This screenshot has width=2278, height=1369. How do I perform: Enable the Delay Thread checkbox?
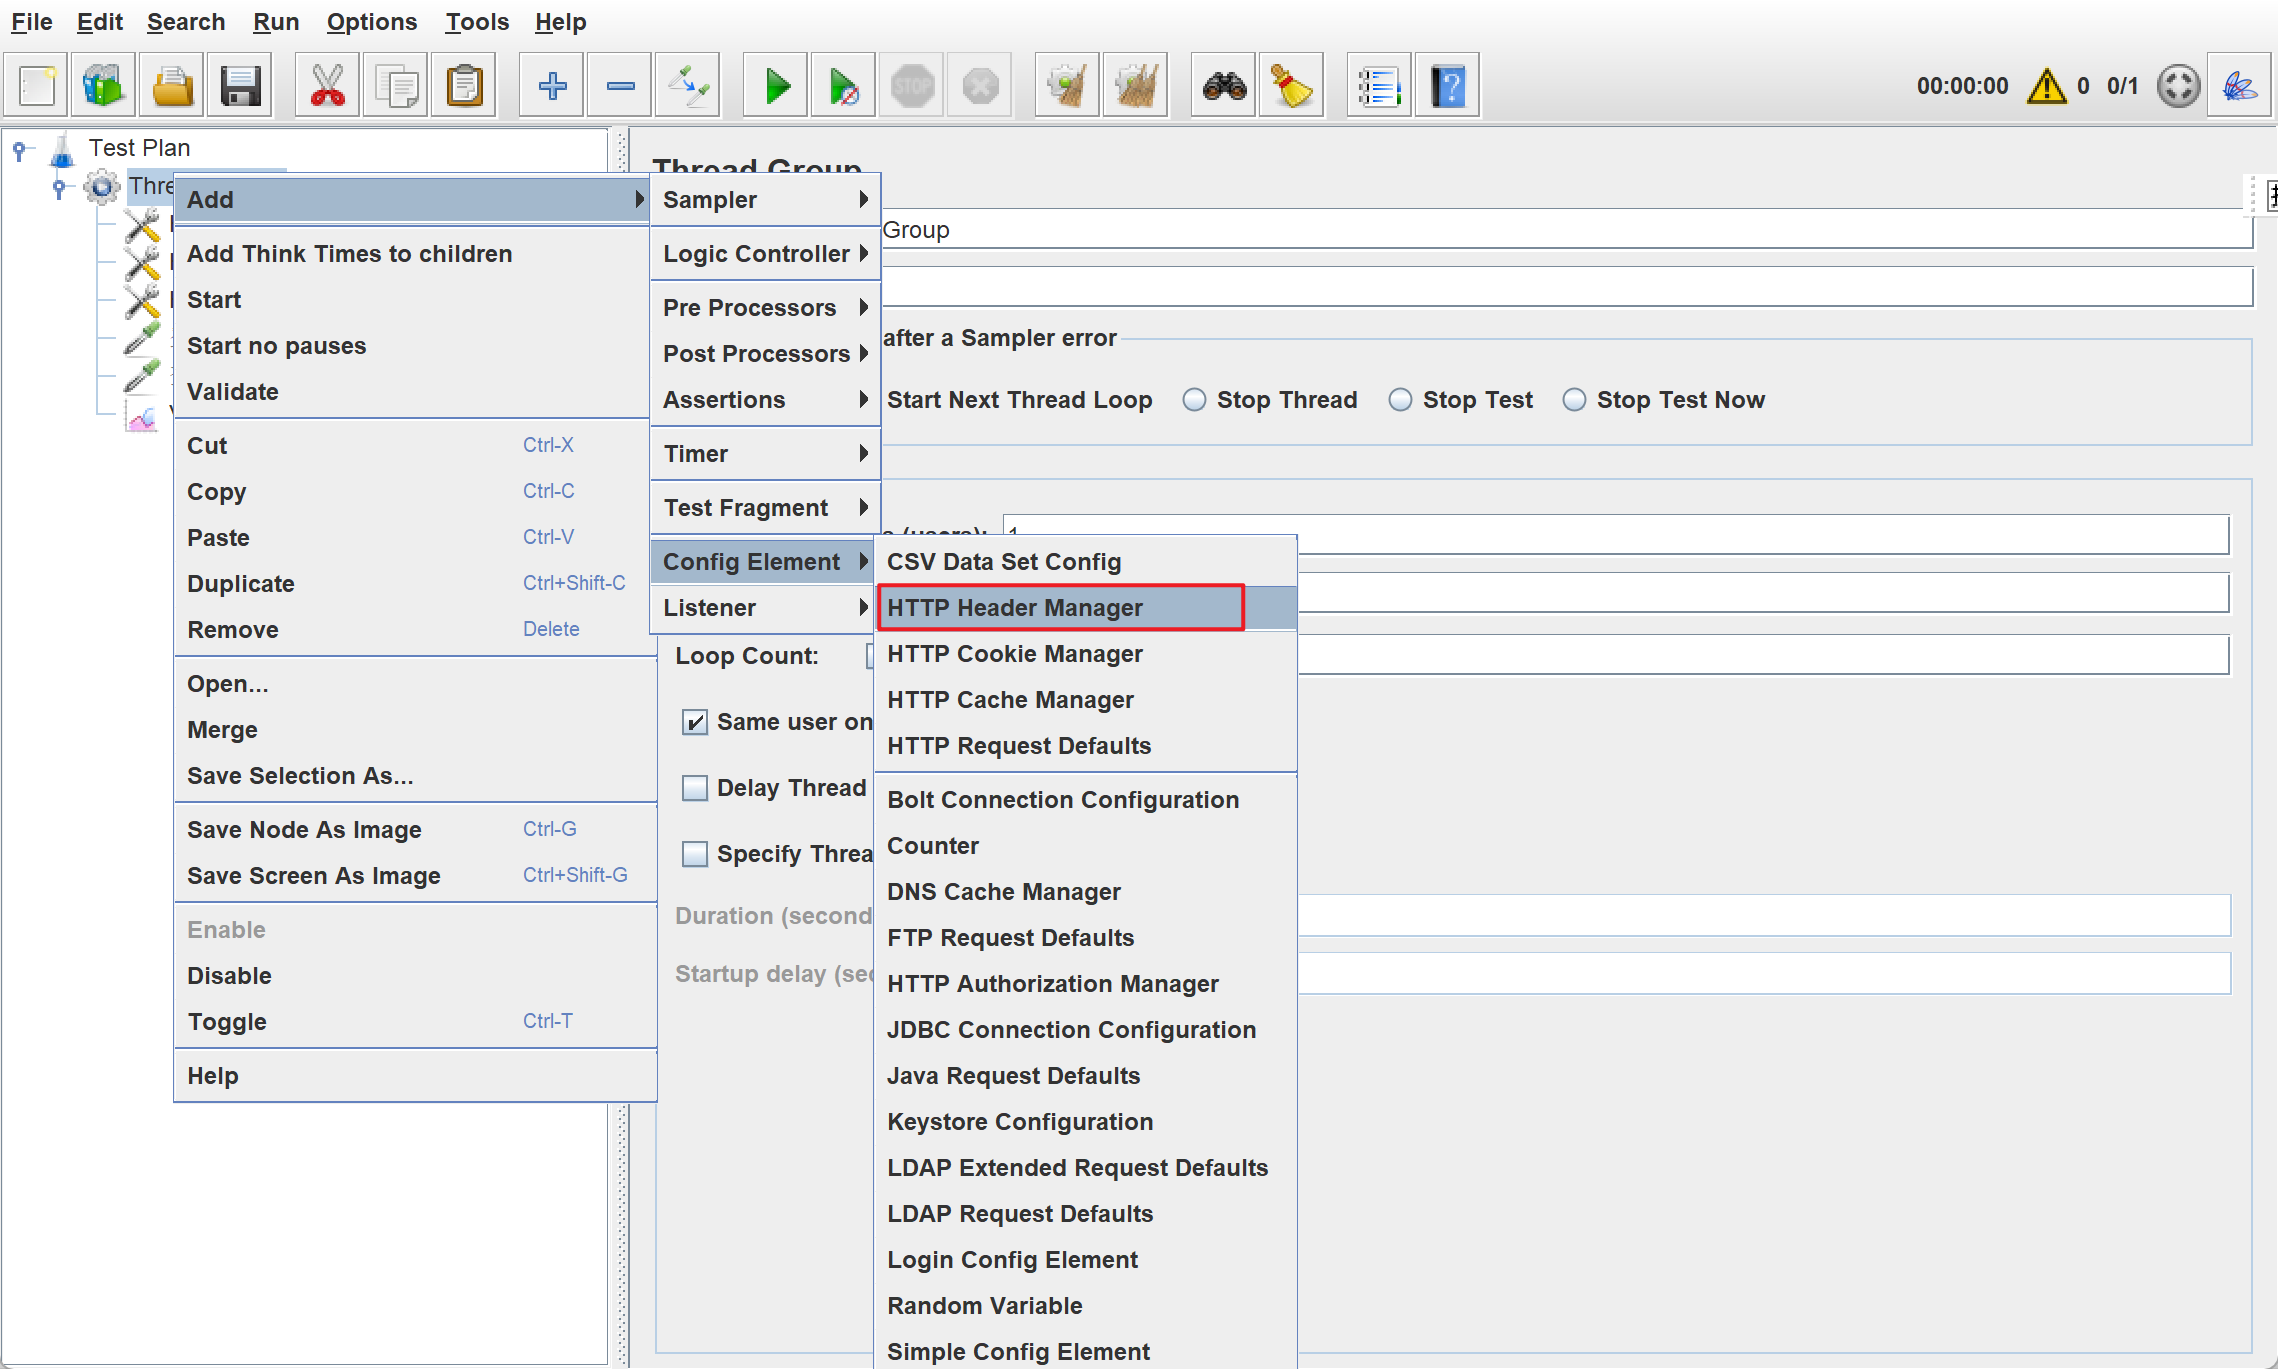pyautogui.click(x=695, y=788)
